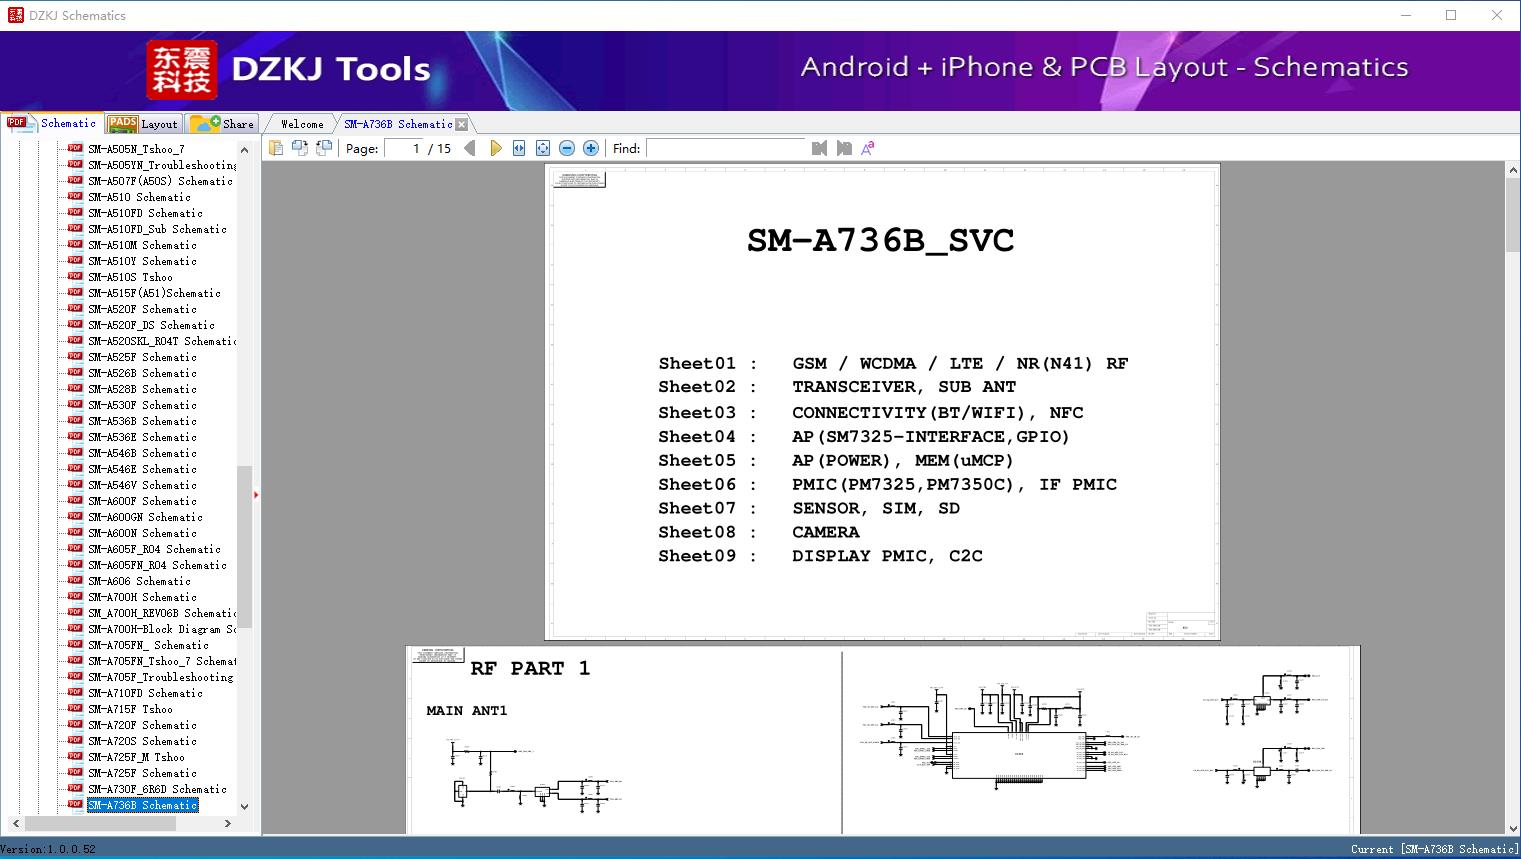
Task: Select the SM-A736B Schematic document tab
Action: [x=398, y=124]
